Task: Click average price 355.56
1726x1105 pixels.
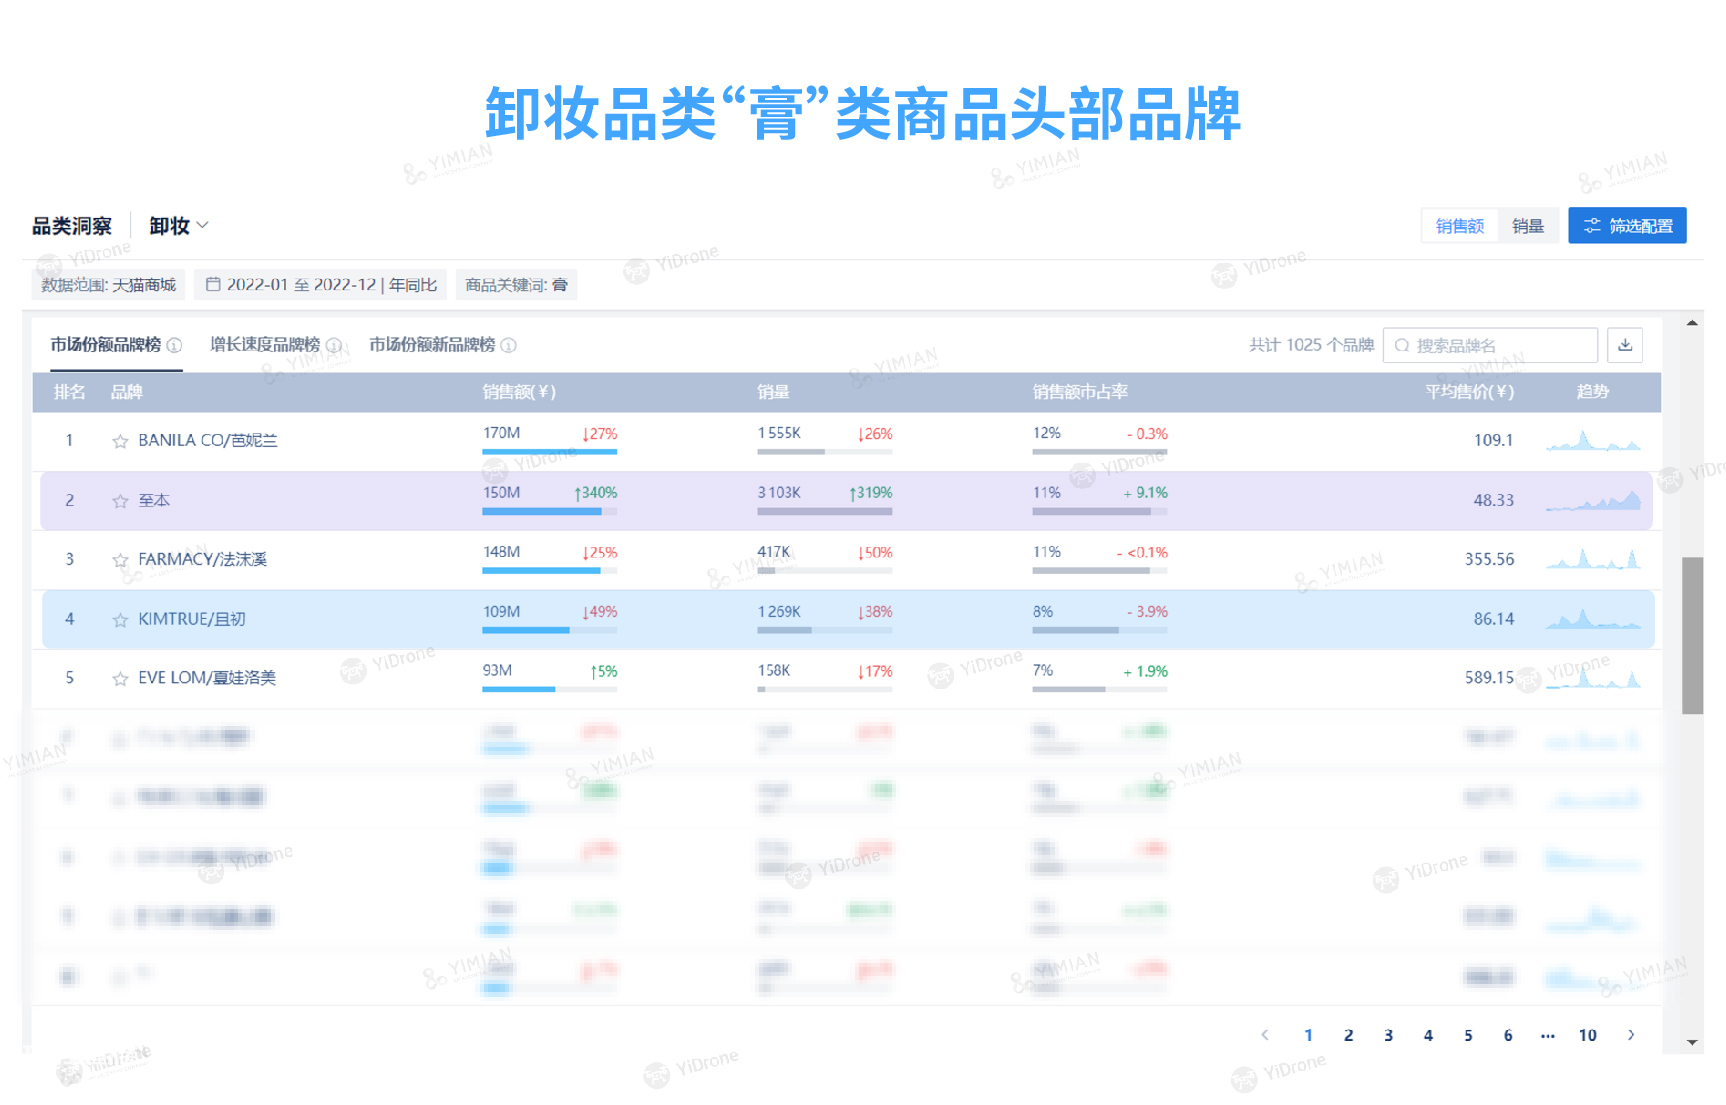Action: 1489,559
